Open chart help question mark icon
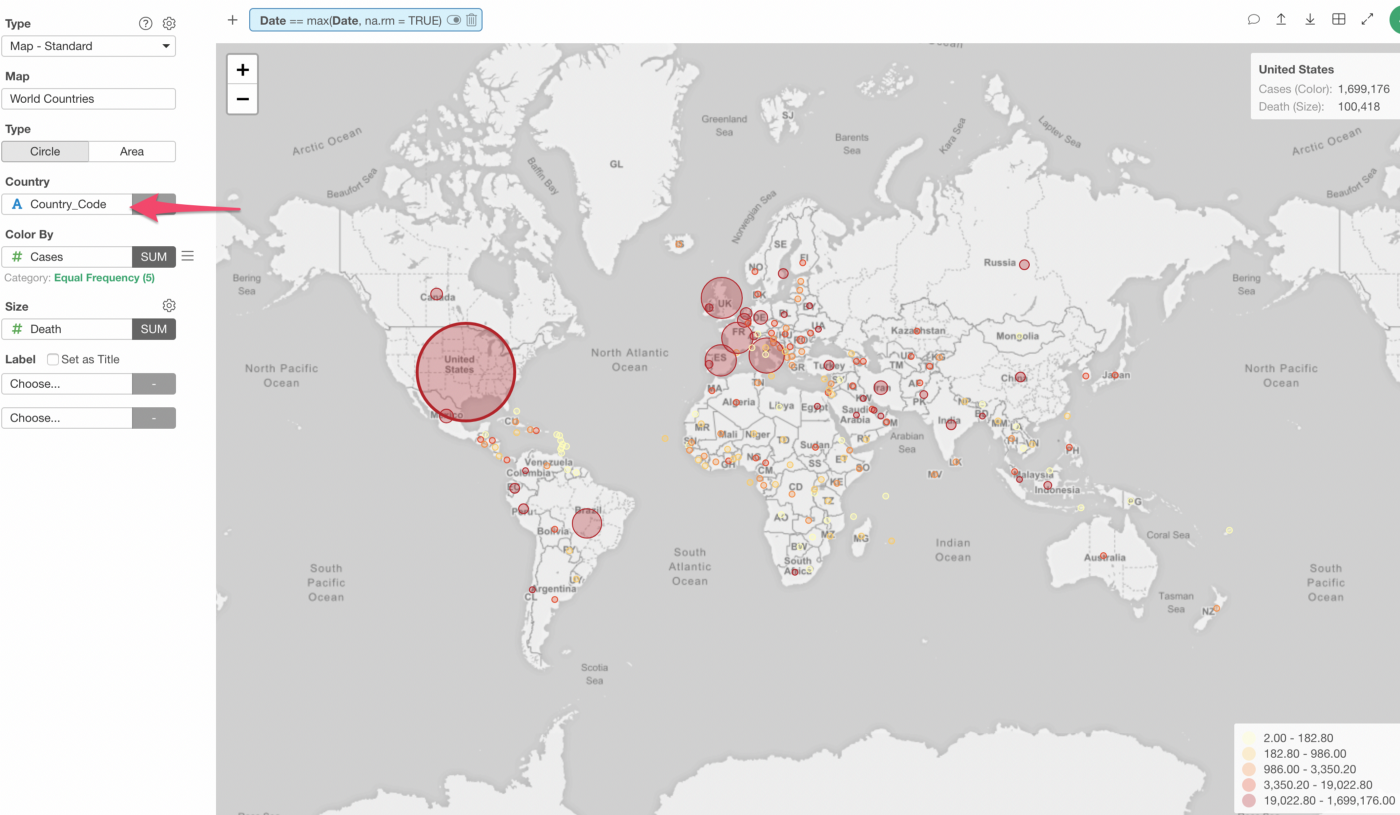This screenshot has height=815, width=1400. coord(146,23)
